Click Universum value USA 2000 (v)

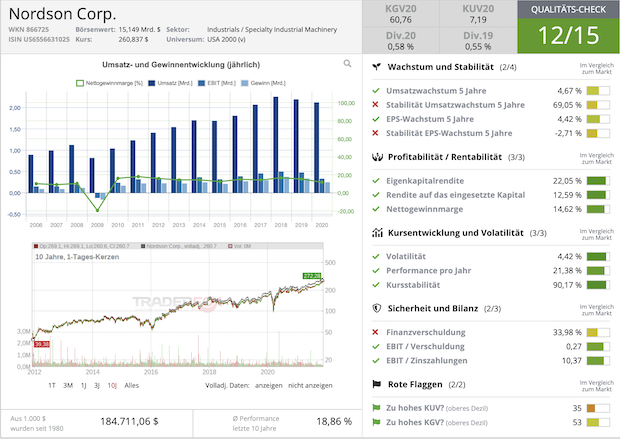click(226, 39)
